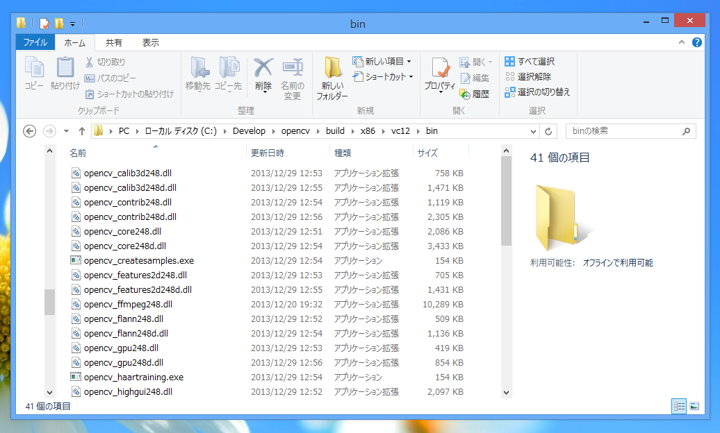720x433 pixels.
Task: Click the help question mark icon
Action: [x=697, y=42]
